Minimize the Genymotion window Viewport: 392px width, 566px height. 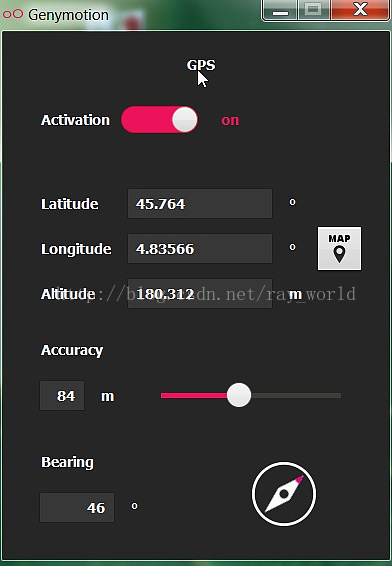(x=280, y=10)
